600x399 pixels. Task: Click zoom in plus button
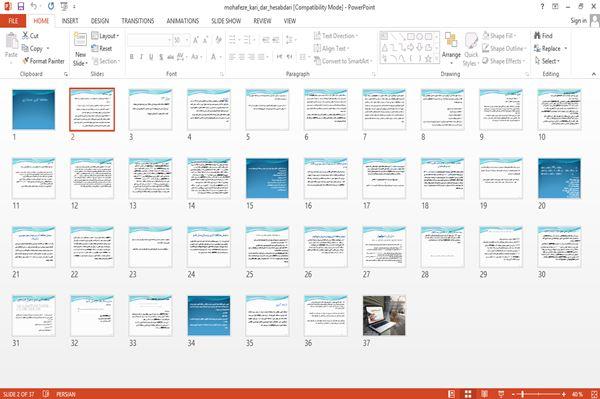(564, 394)
